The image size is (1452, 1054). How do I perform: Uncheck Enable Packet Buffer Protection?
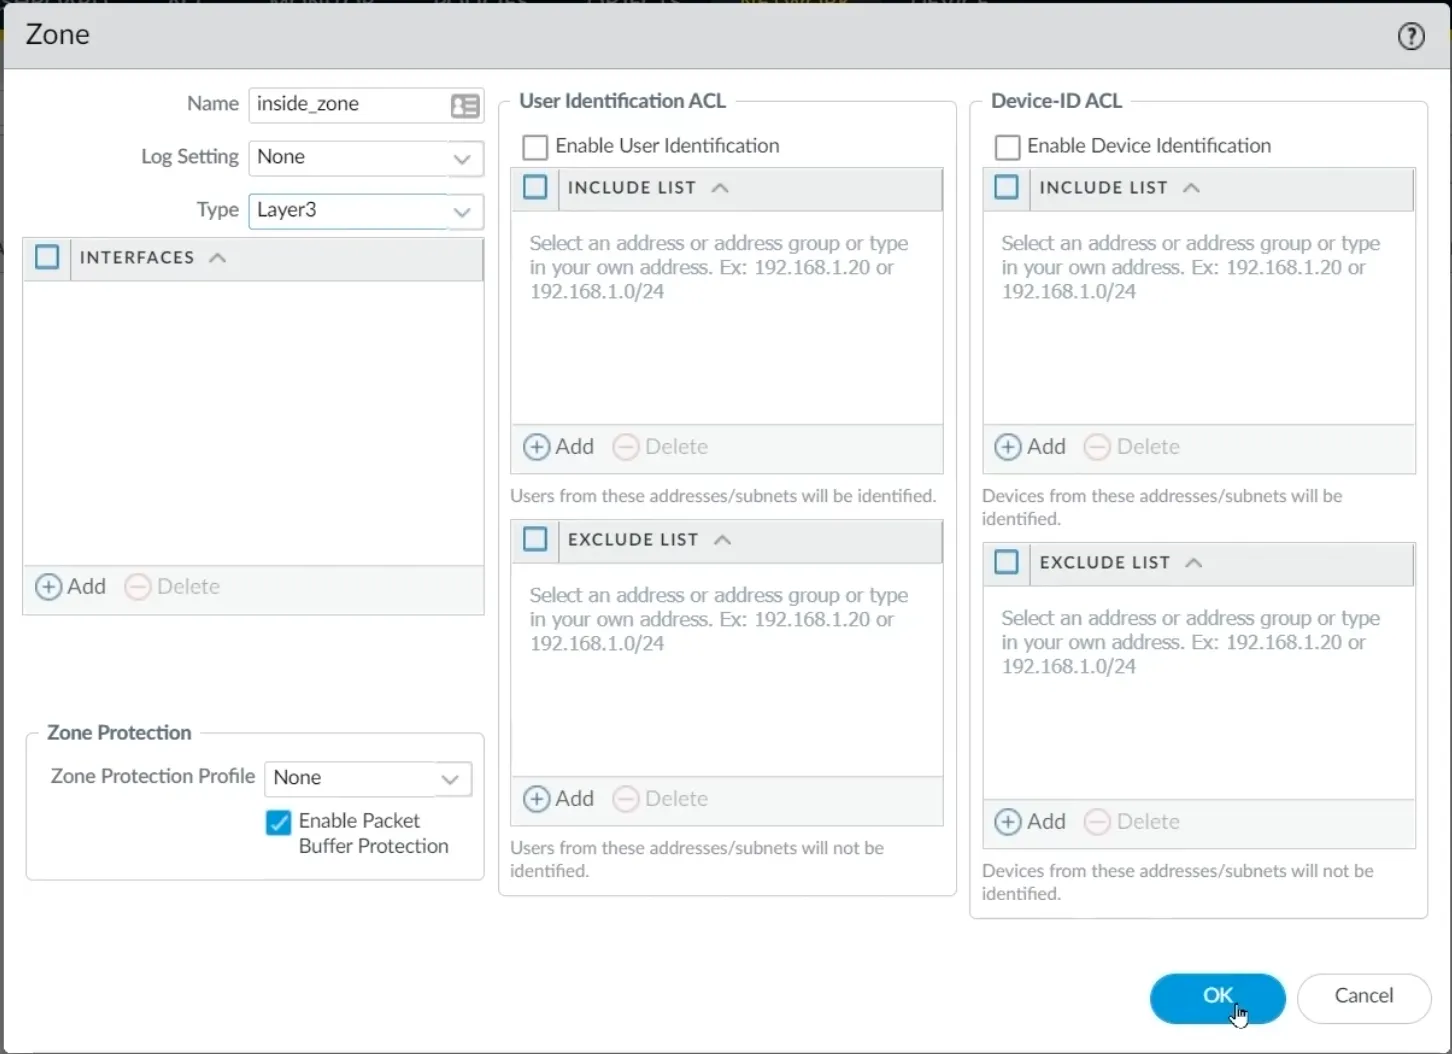[x=279, y=822]
